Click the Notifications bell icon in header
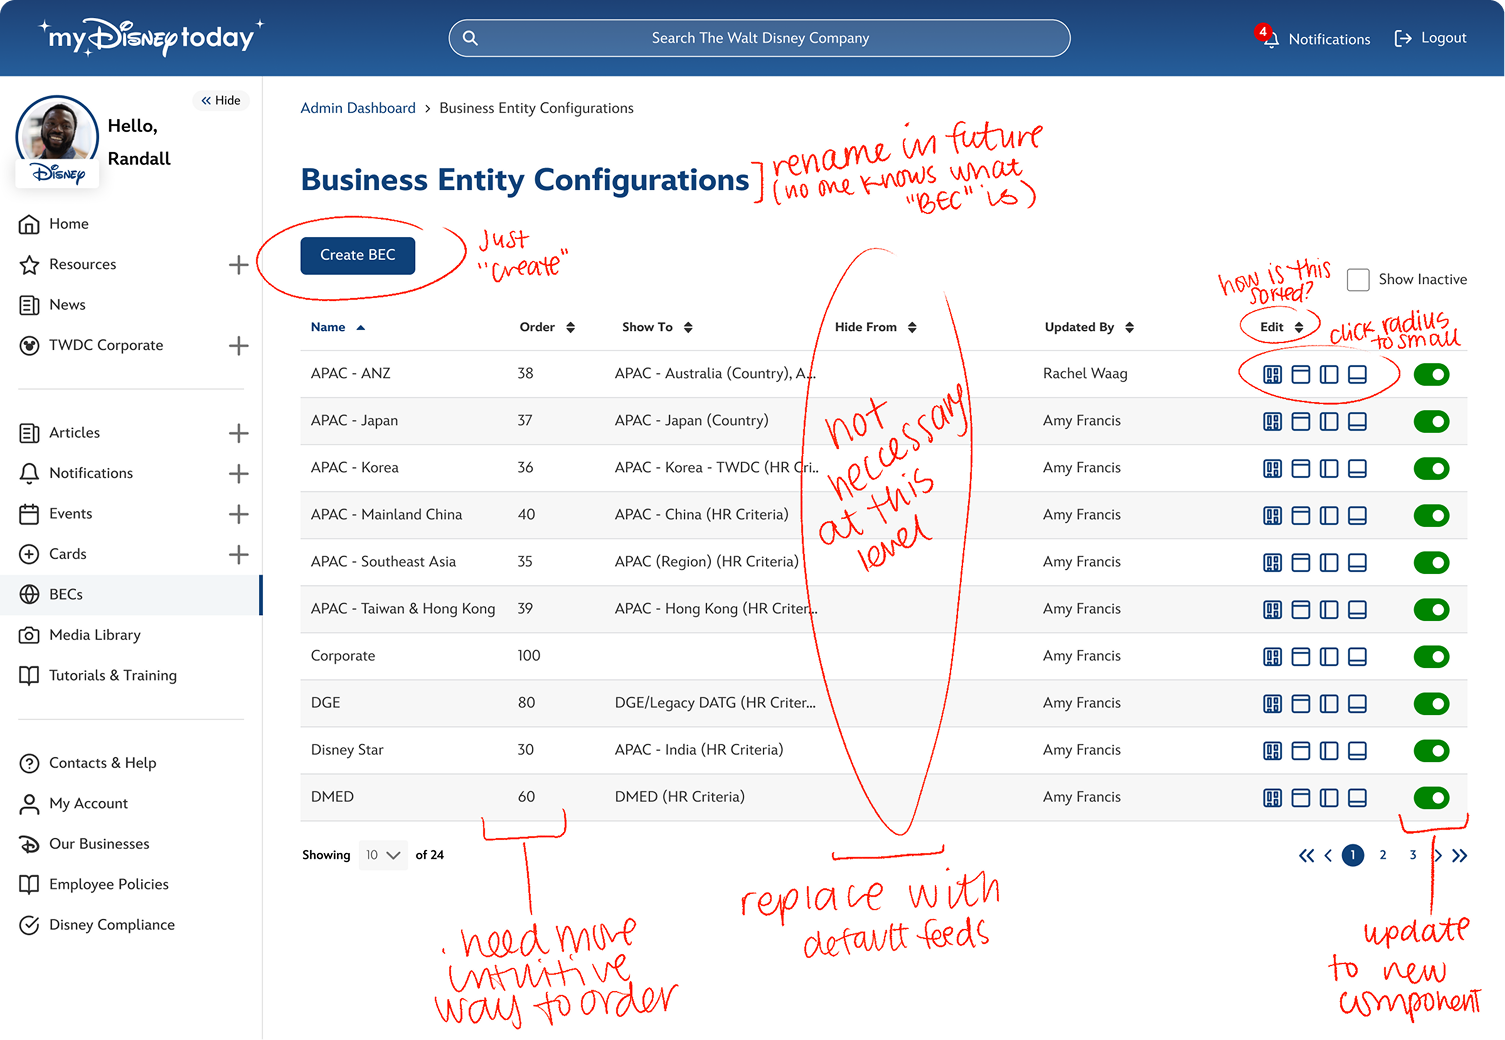Viewport: 1505px width, 1040px height. [1269, 38]
